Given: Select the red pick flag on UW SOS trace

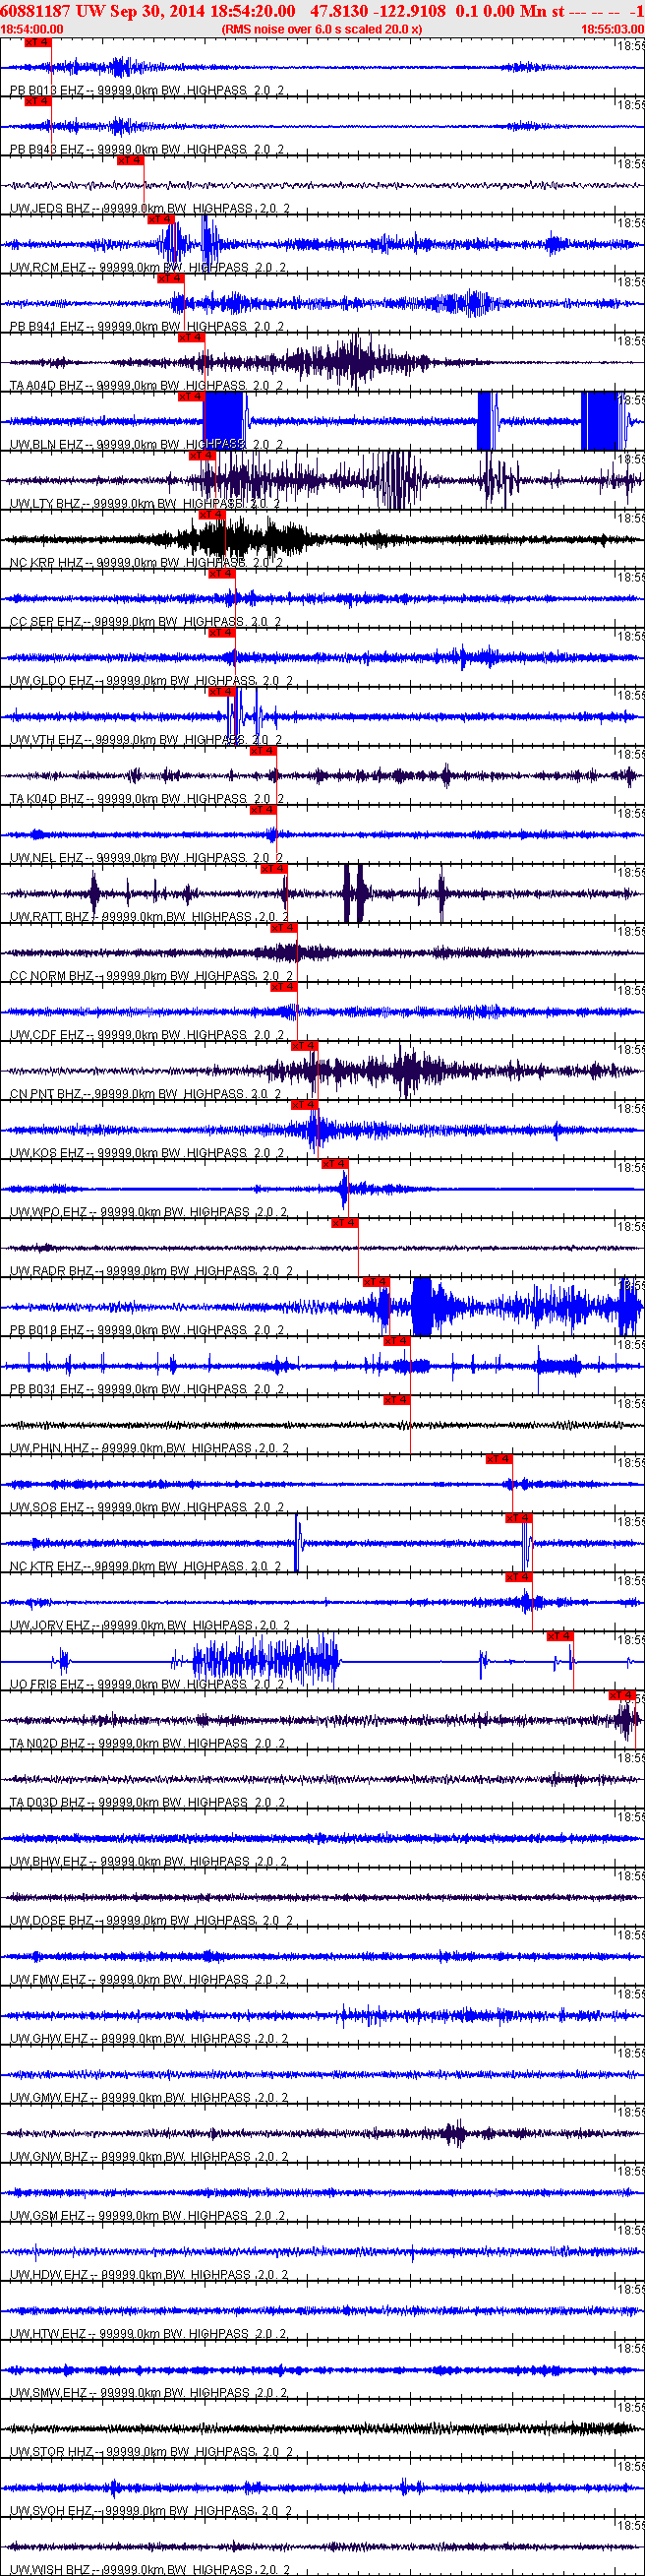Looking at the screenshot, I should (499, 1459).
